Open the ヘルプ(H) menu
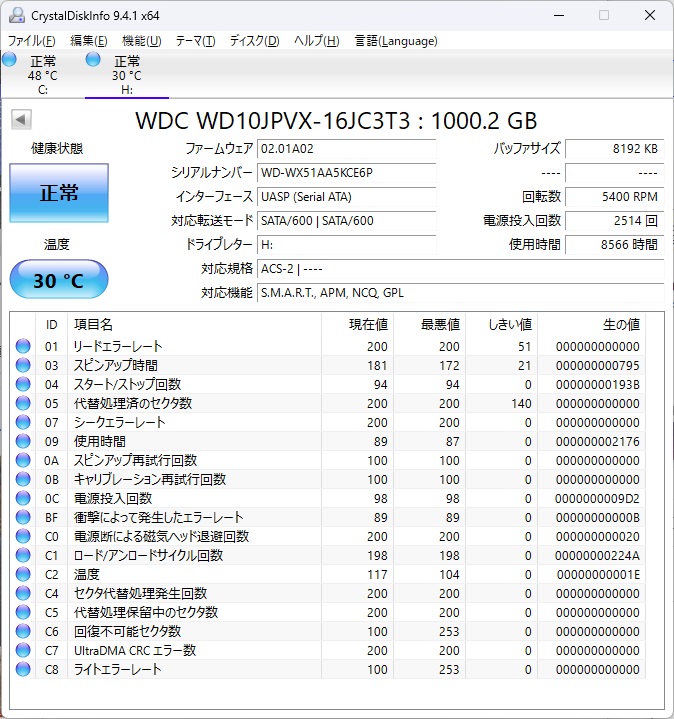674x719 pixels. point(317,41)
